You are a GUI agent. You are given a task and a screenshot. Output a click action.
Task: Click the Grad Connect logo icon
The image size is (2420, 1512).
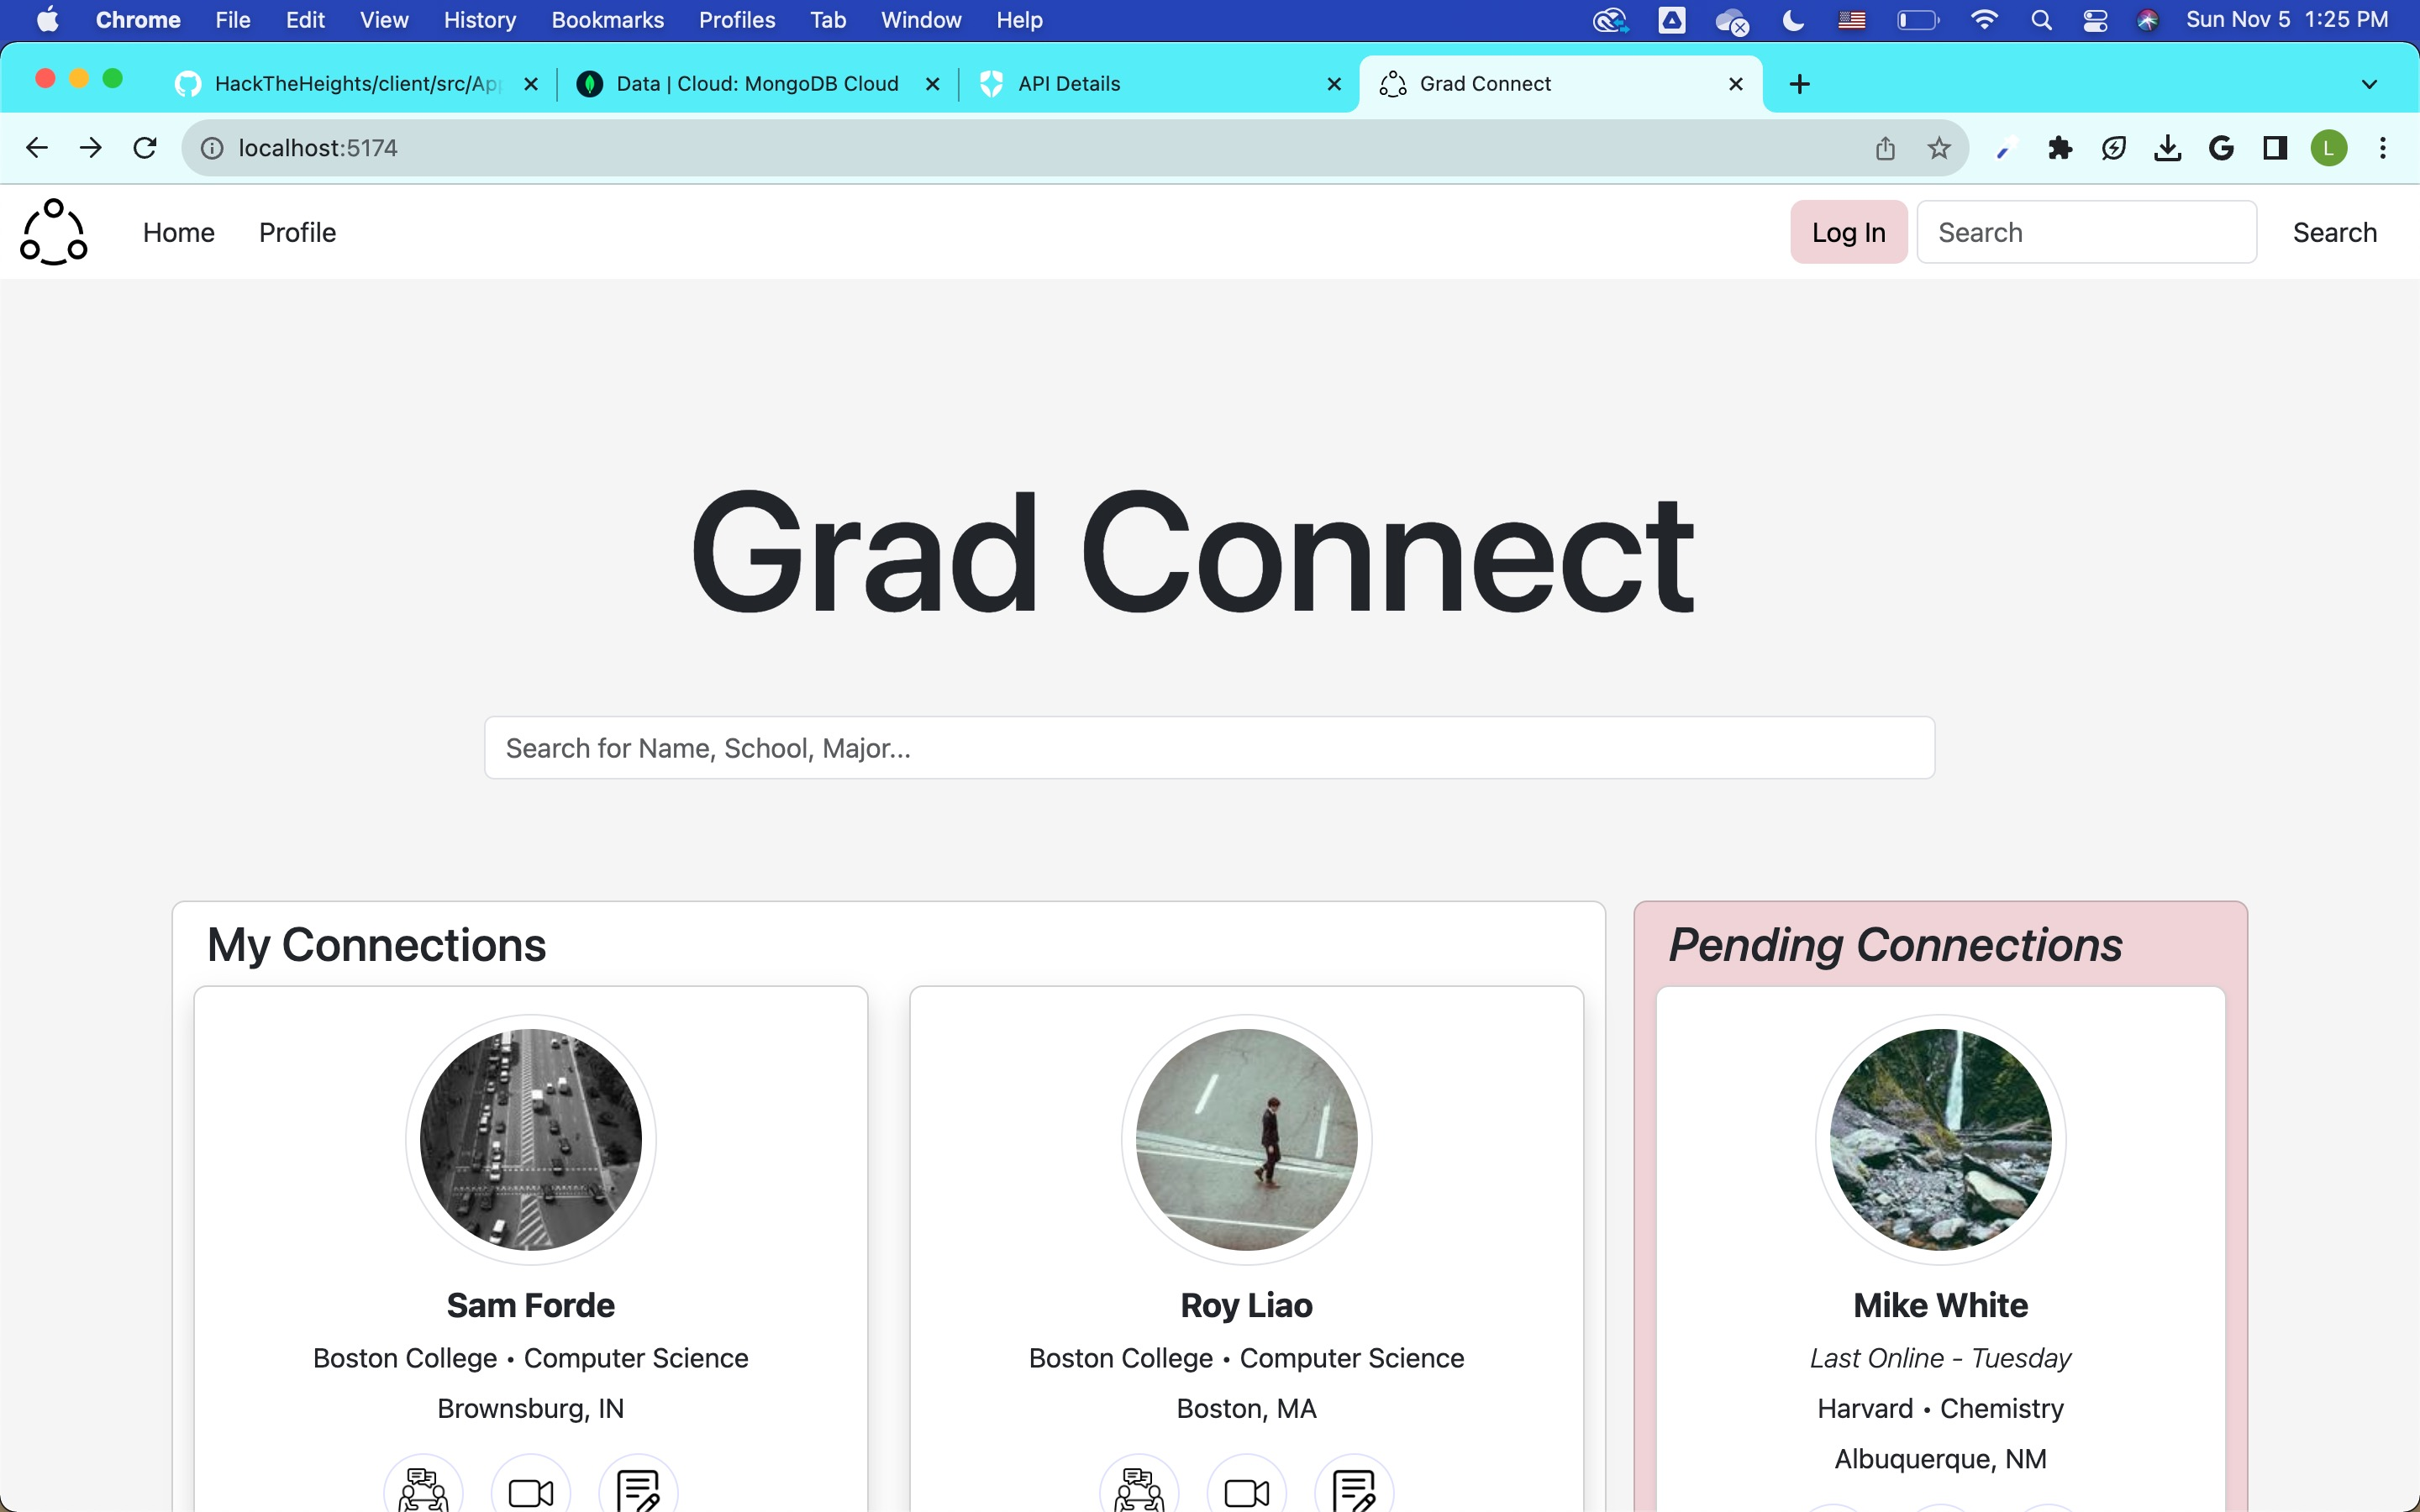[52, 231]
